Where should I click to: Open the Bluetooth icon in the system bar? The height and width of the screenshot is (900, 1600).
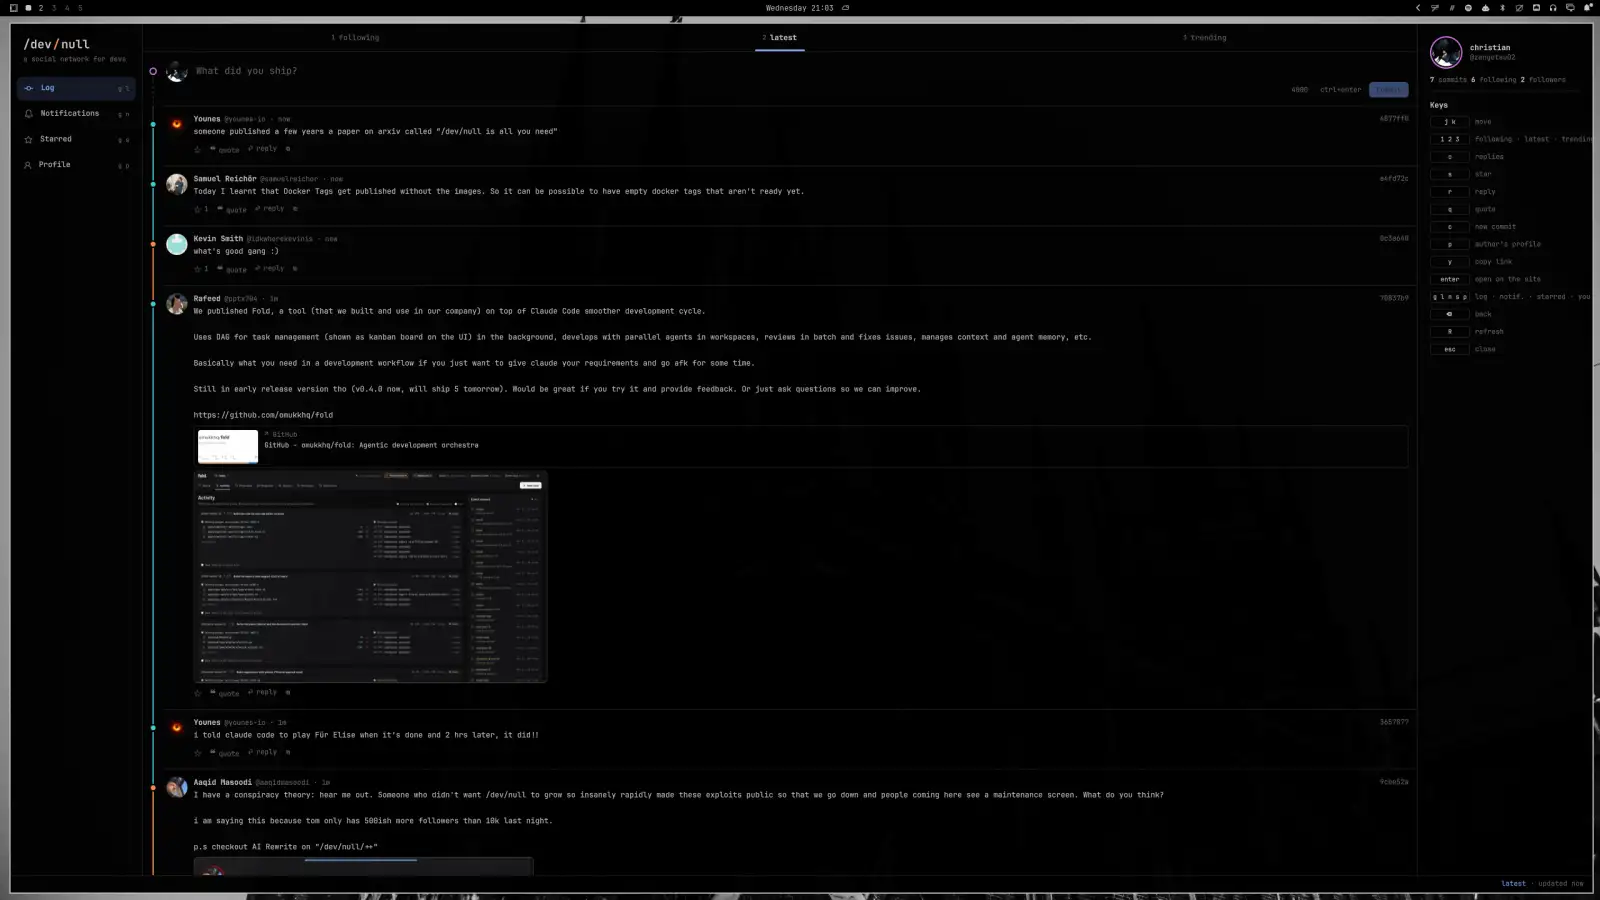click(1502, 8)
